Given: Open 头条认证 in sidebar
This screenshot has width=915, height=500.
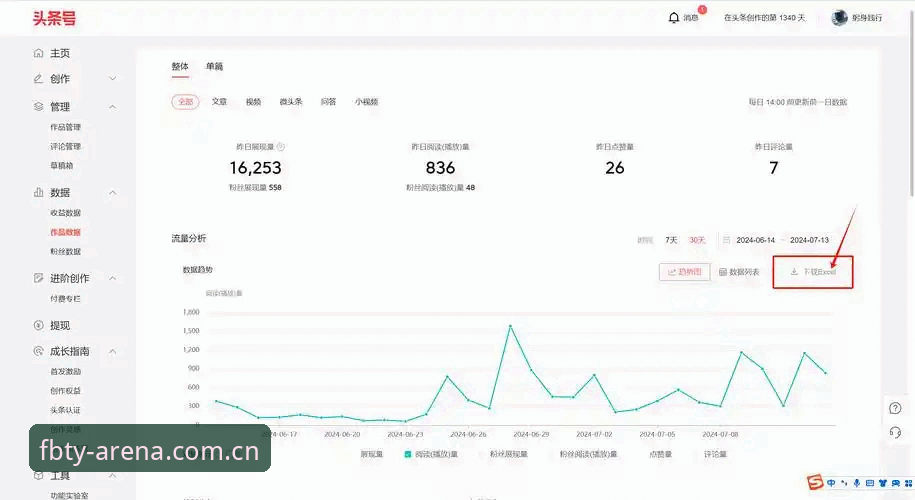Looking at the screenshot, I should [65, 410].
